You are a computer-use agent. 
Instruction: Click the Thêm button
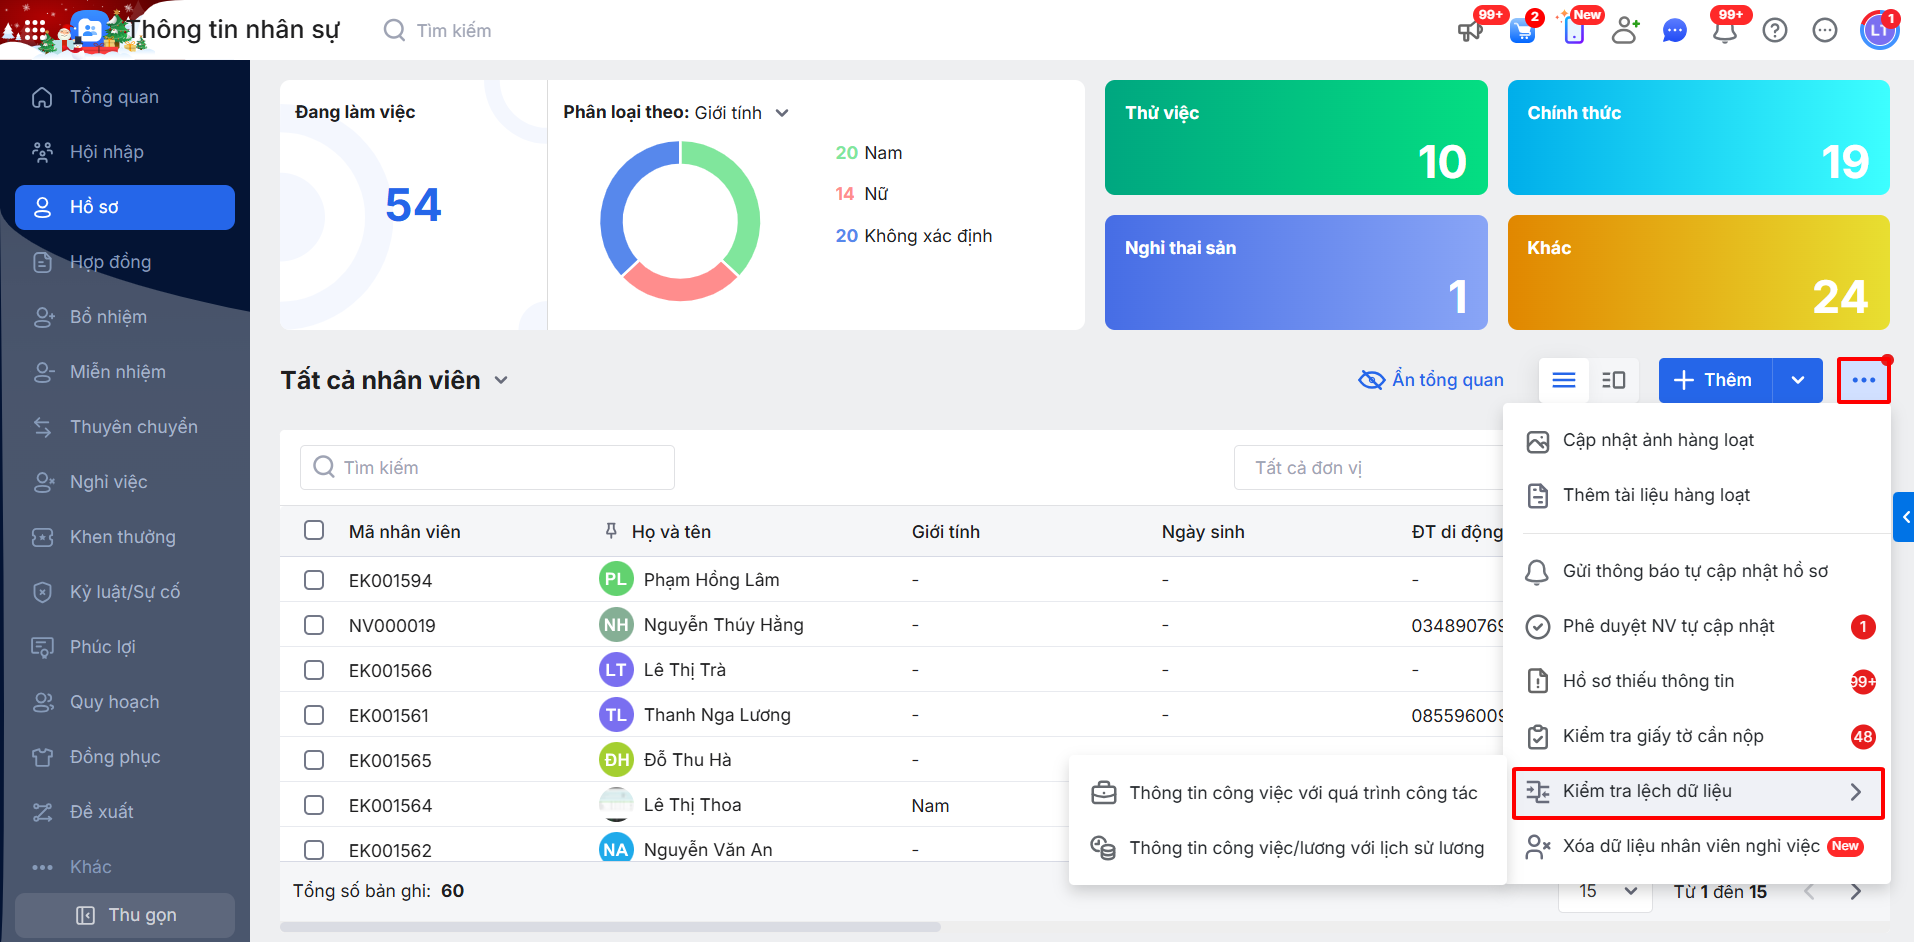click(1715, 380)
